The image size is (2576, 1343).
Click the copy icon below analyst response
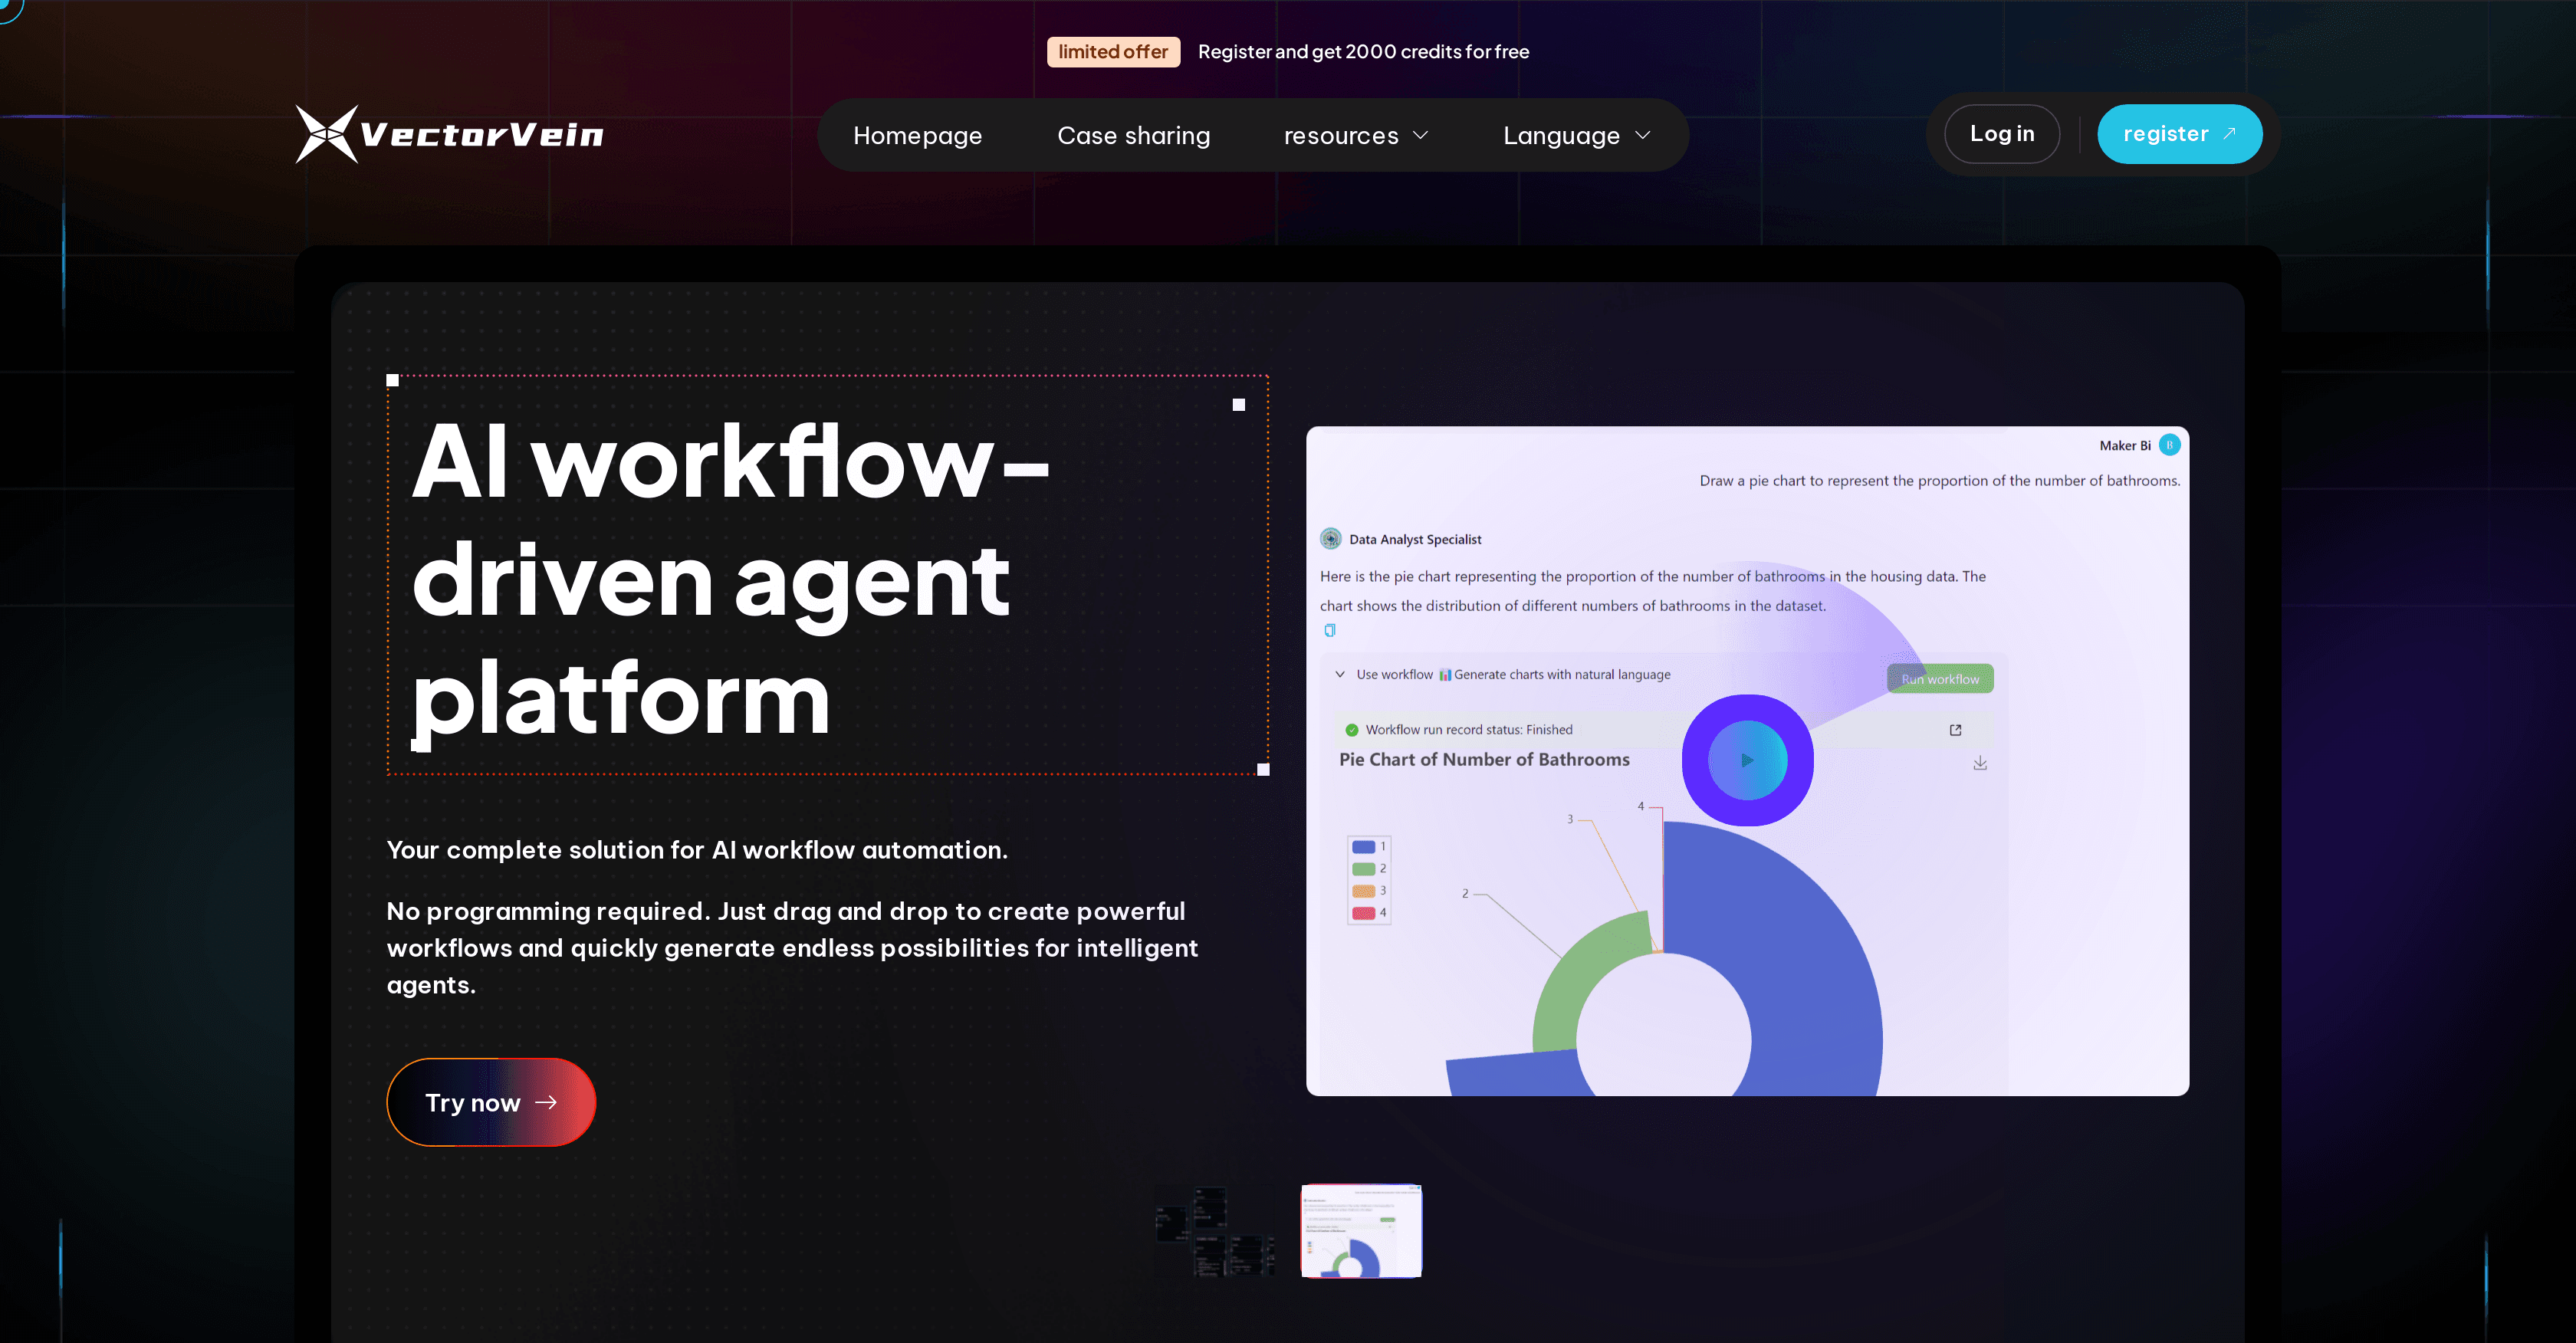(1330, 630)
